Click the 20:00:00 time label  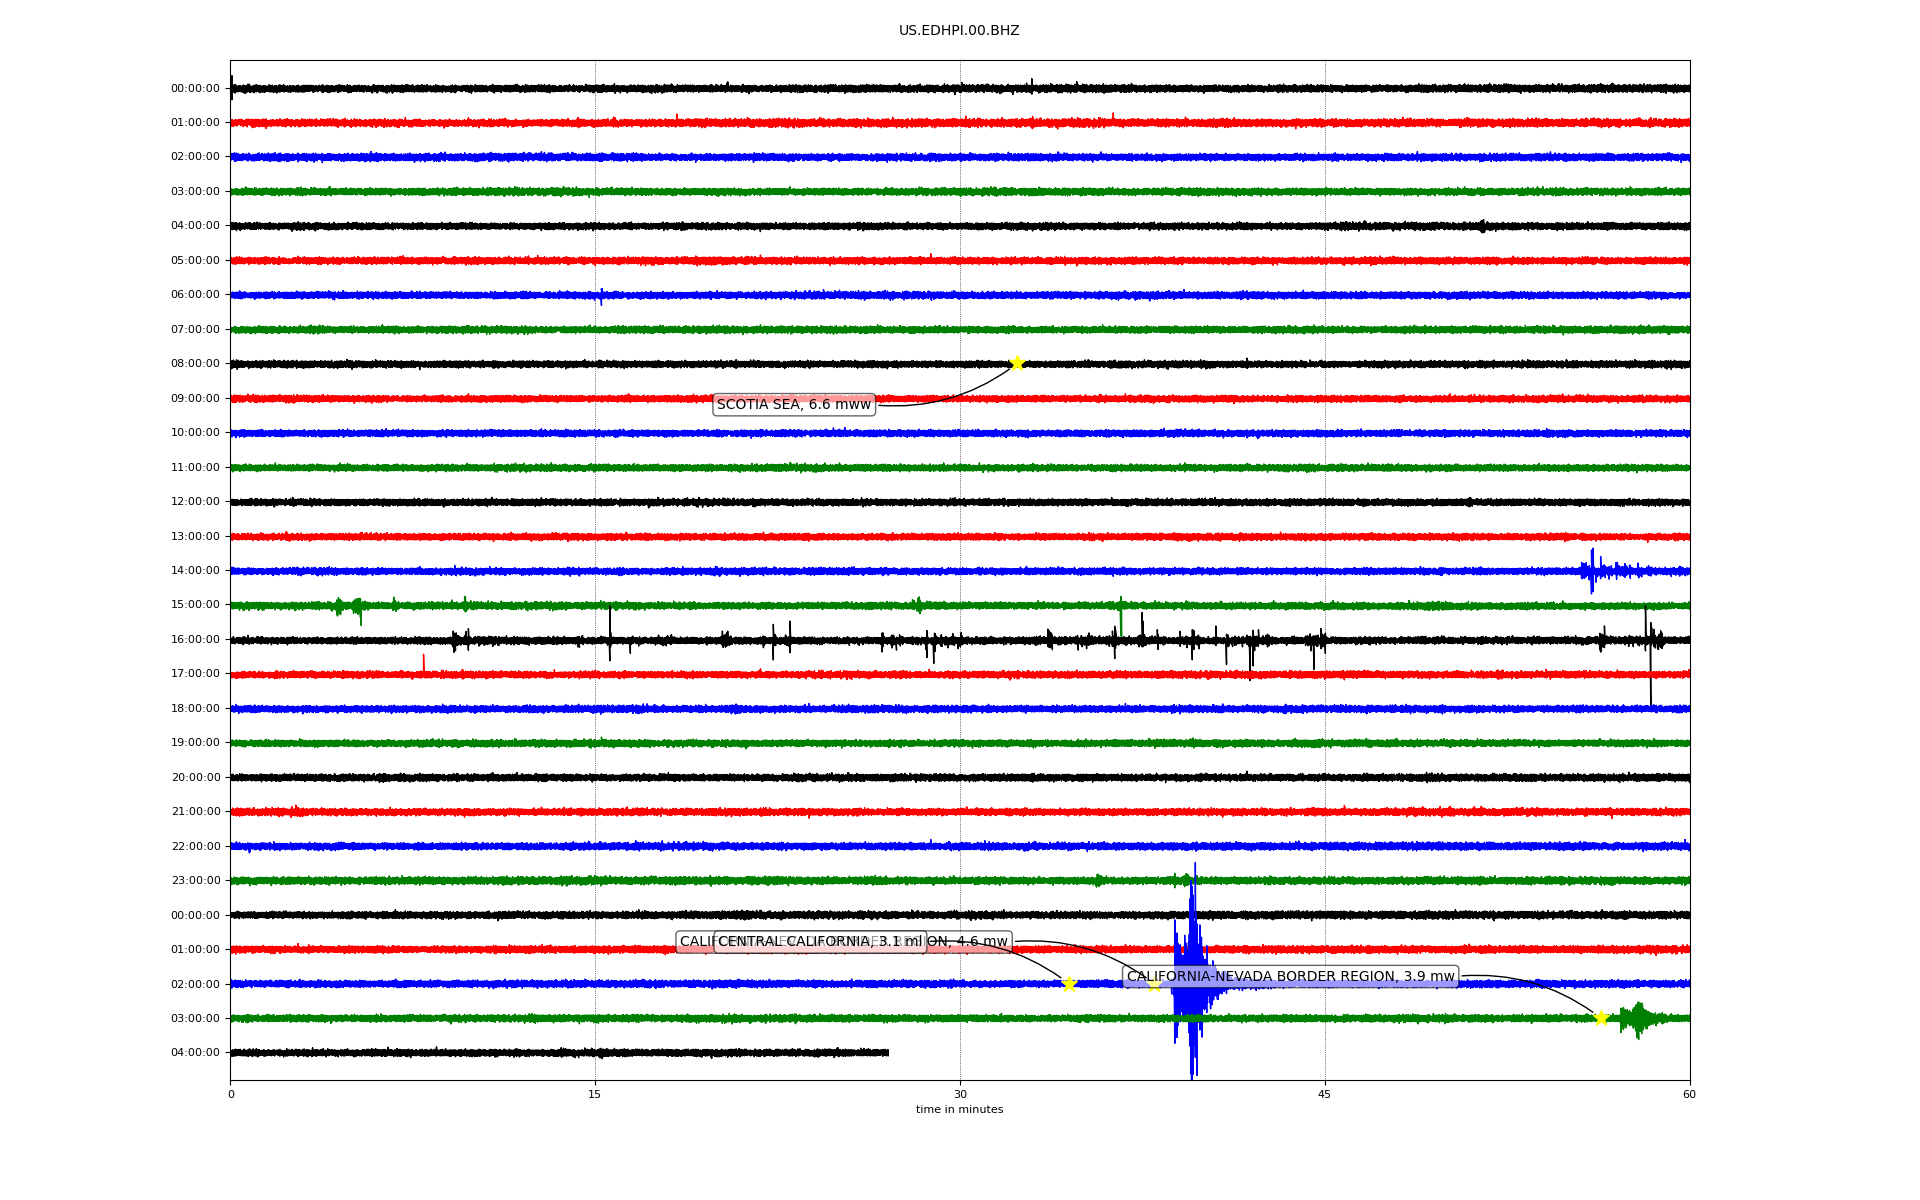click(195, 778)
